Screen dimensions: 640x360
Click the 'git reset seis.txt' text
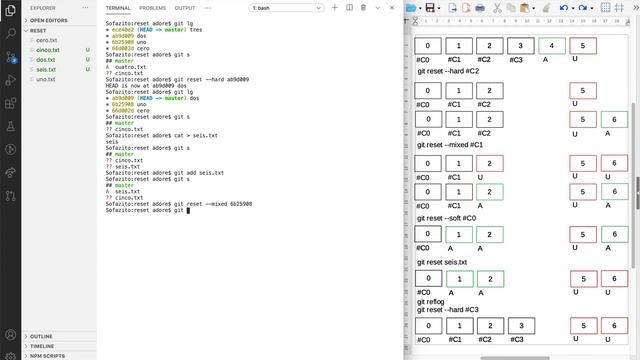442,262
